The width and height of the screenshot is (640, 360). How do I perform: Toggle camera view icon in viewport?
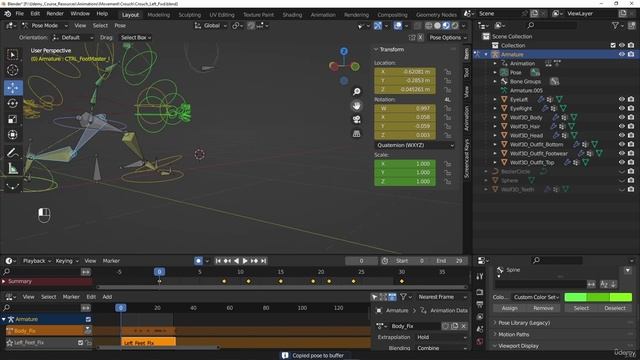(x=356, y=120)
